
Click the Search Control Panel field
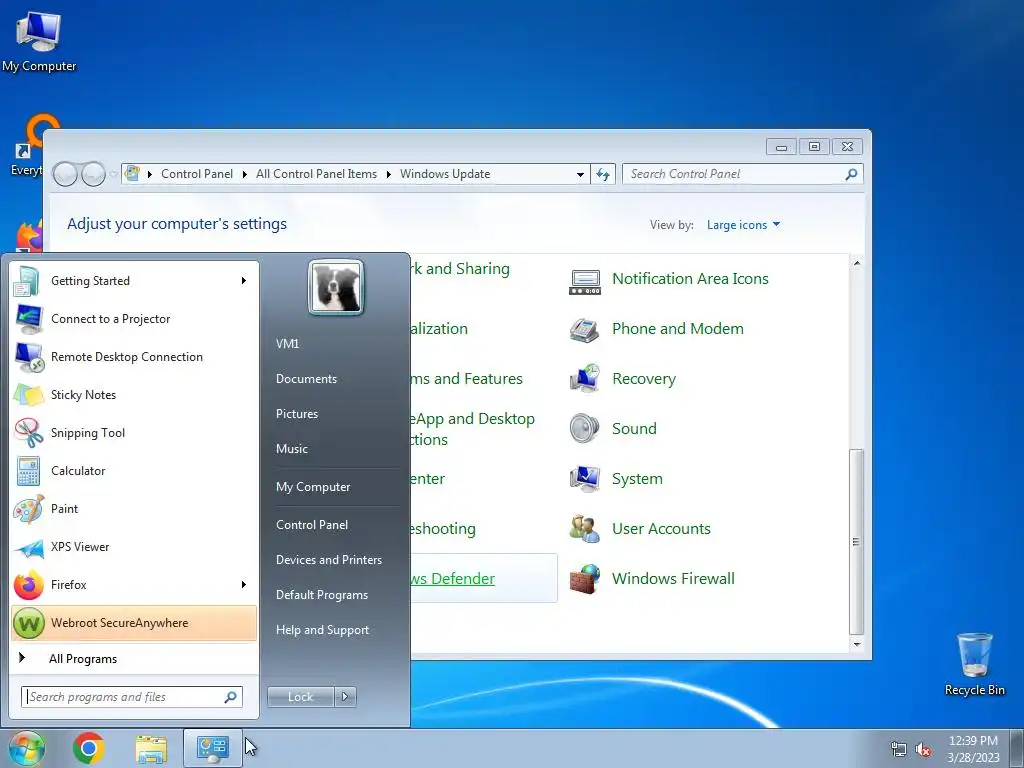pos(743,174)
